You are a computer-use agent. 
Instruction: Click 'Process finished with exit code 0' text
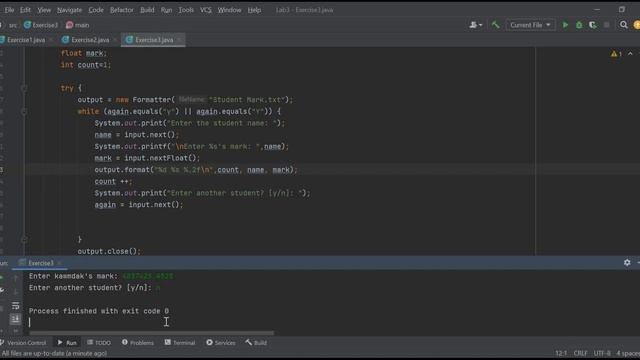coord(99,311)
